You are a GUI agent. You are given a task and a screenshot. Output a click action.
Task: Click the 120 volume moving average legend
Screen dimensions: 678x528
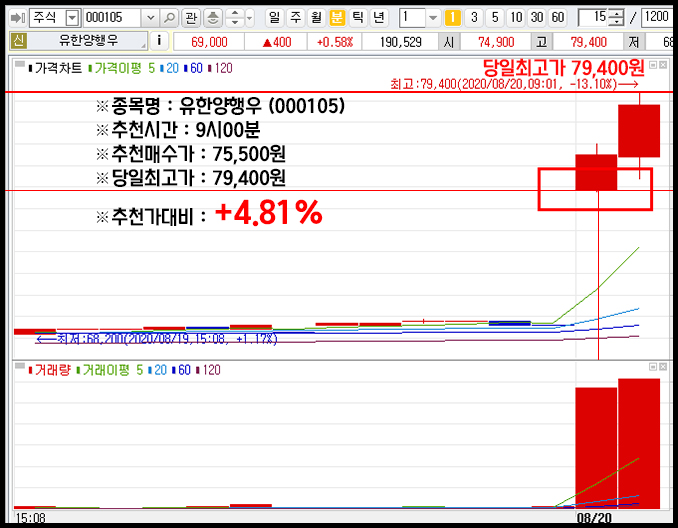pyautogui.click(x=208, y=370)
